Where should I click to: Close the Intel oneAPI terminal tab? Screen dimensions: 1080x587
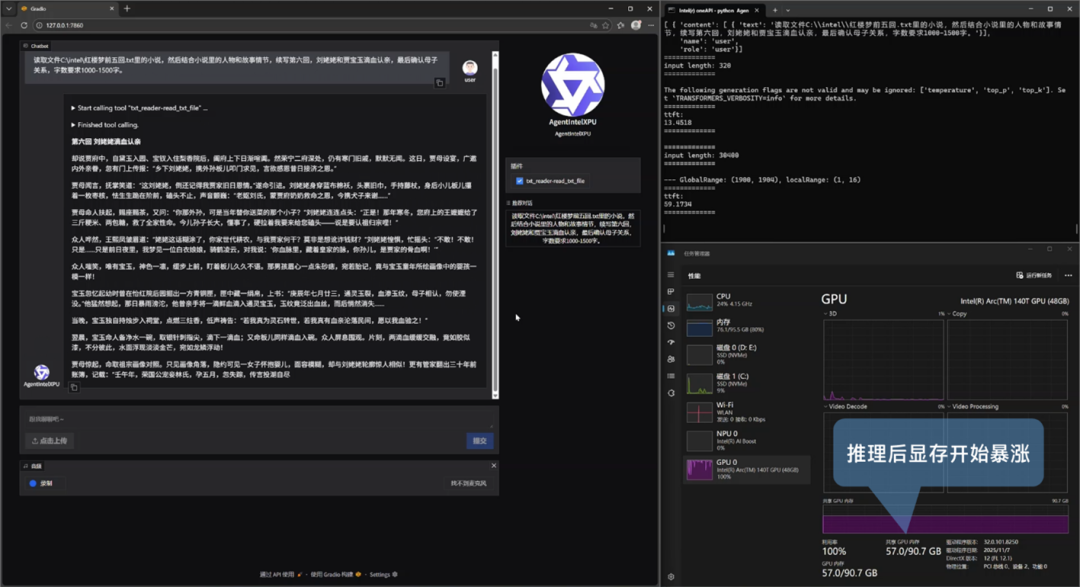pos(756,10)
